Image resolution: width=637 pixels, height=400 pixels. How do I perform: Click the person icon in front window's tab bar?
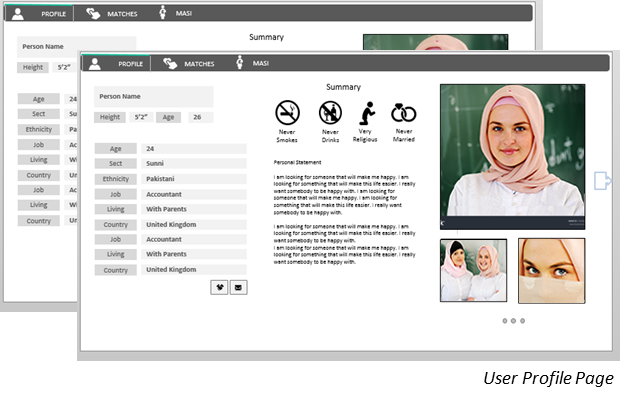(x=95, y=63)
